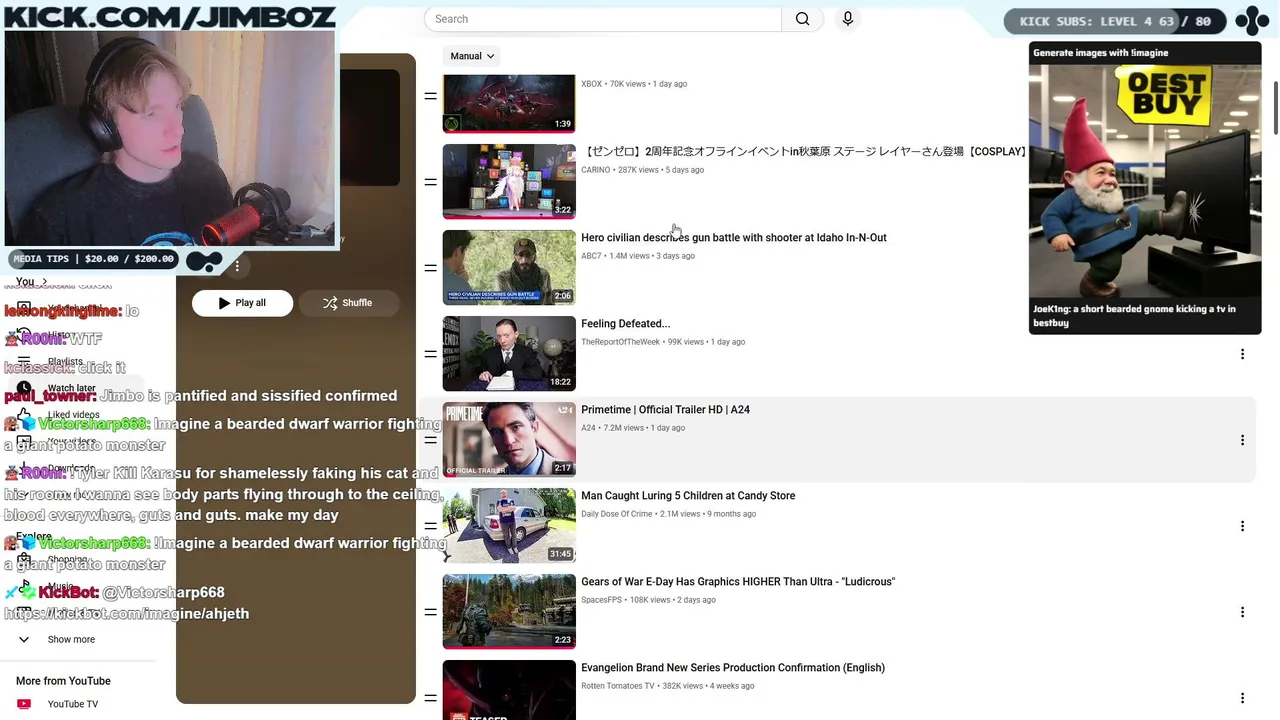Click the search magnifier button

(x=802, y=19)
